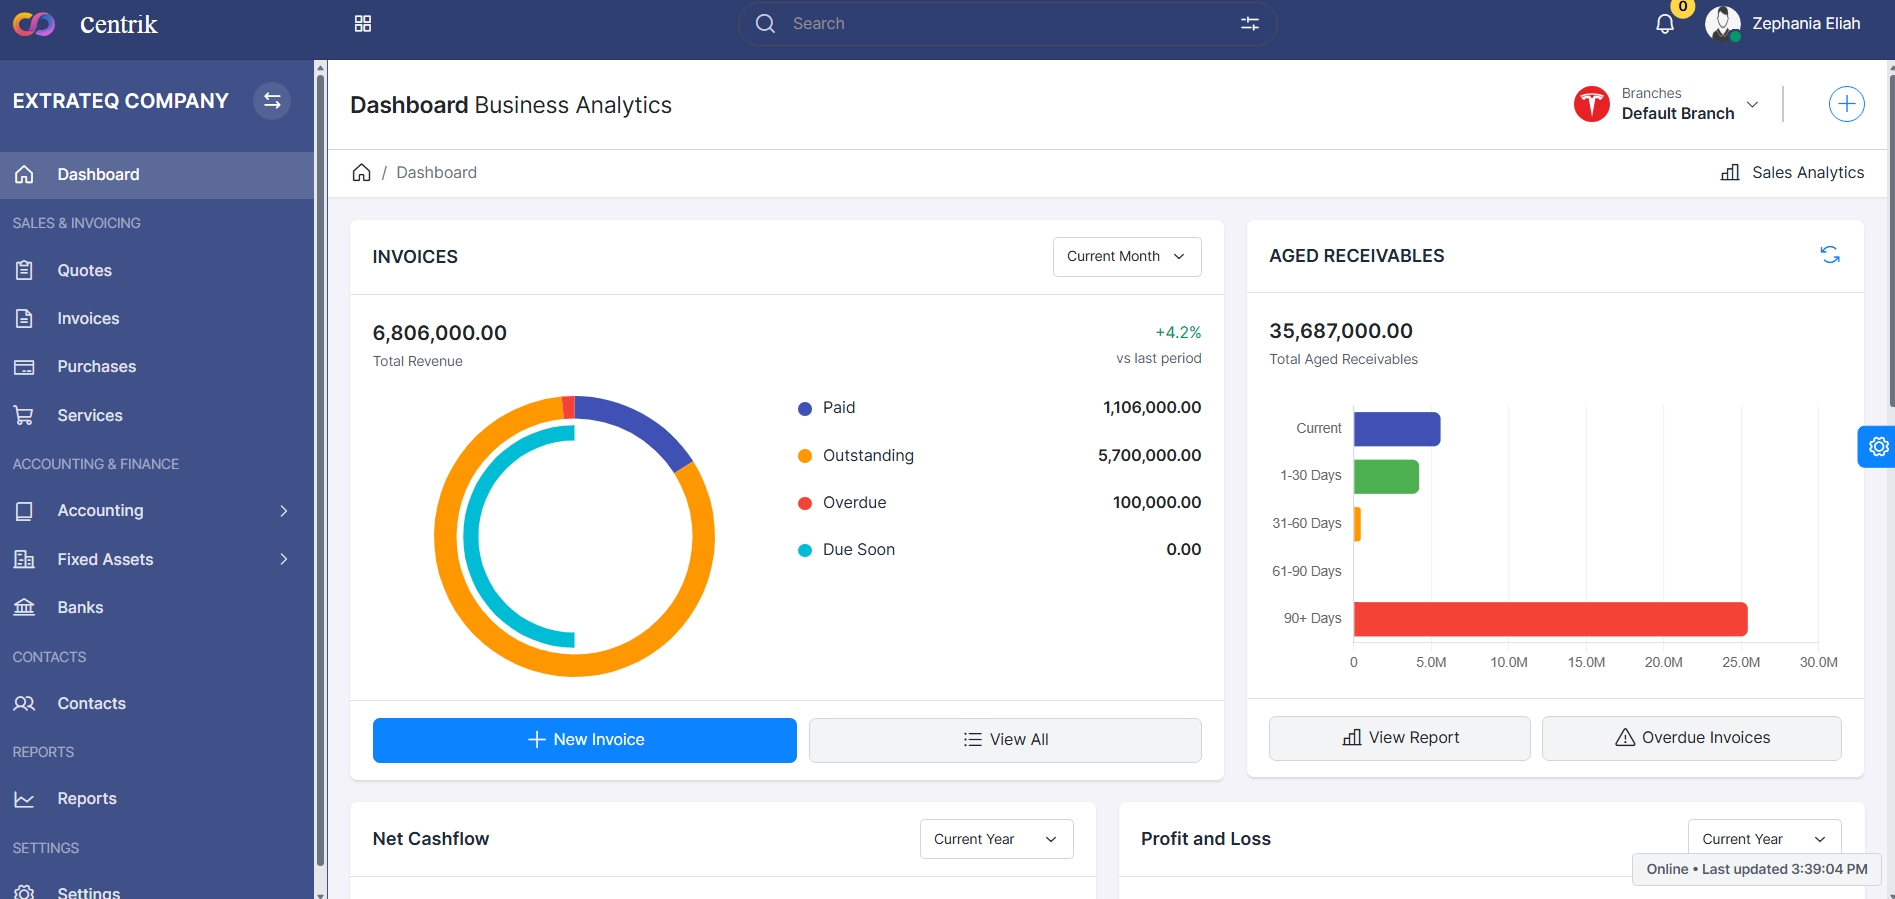Click the New Invoice button
Viewport: 1895px width, 899px height.
click(584, 740)
